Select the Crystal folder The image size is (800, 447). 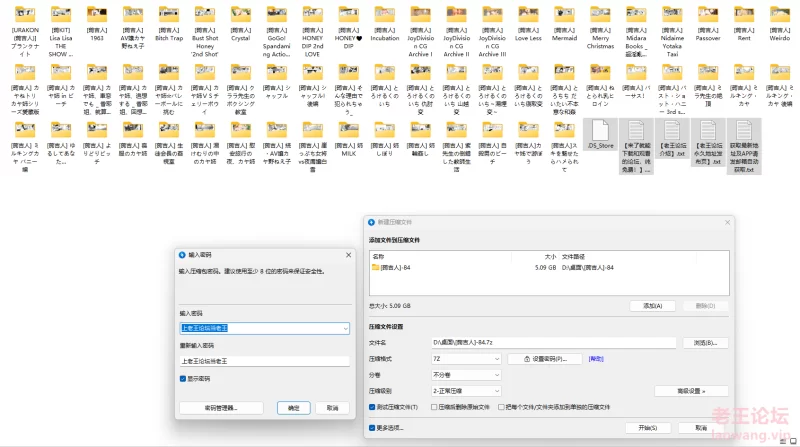click(x=241, y=24)
